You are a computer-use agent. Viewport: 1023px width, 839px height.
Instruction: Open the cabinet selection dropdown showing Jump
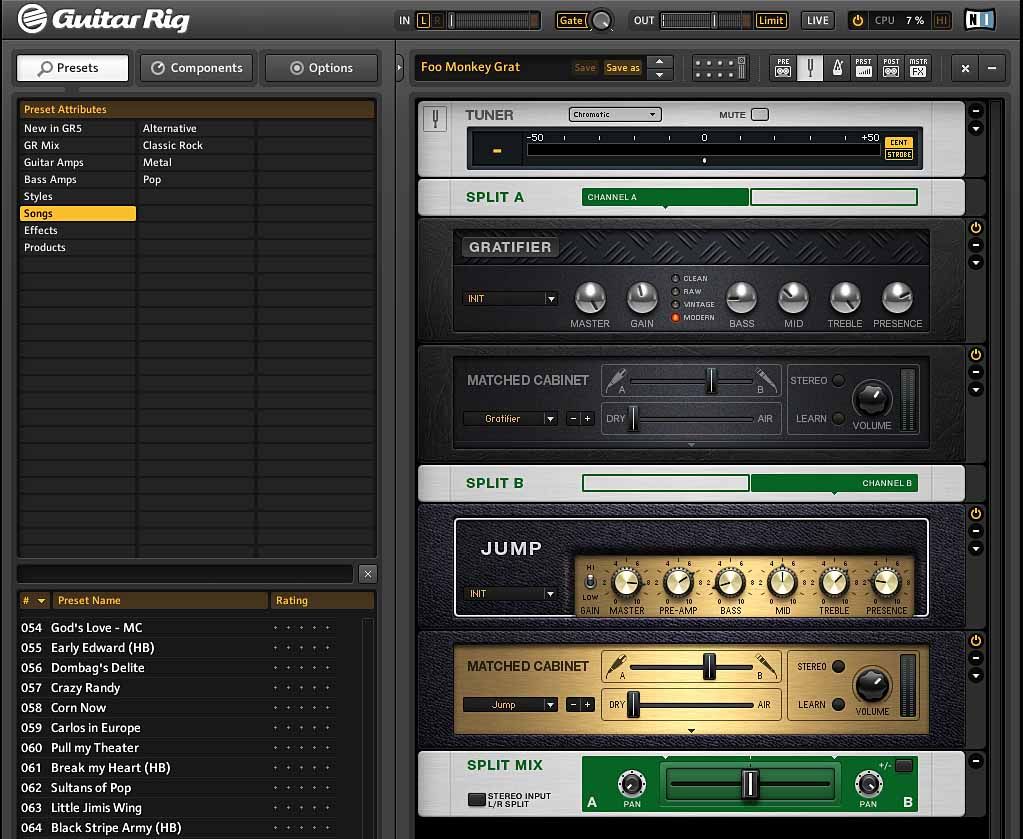(509, 704)
